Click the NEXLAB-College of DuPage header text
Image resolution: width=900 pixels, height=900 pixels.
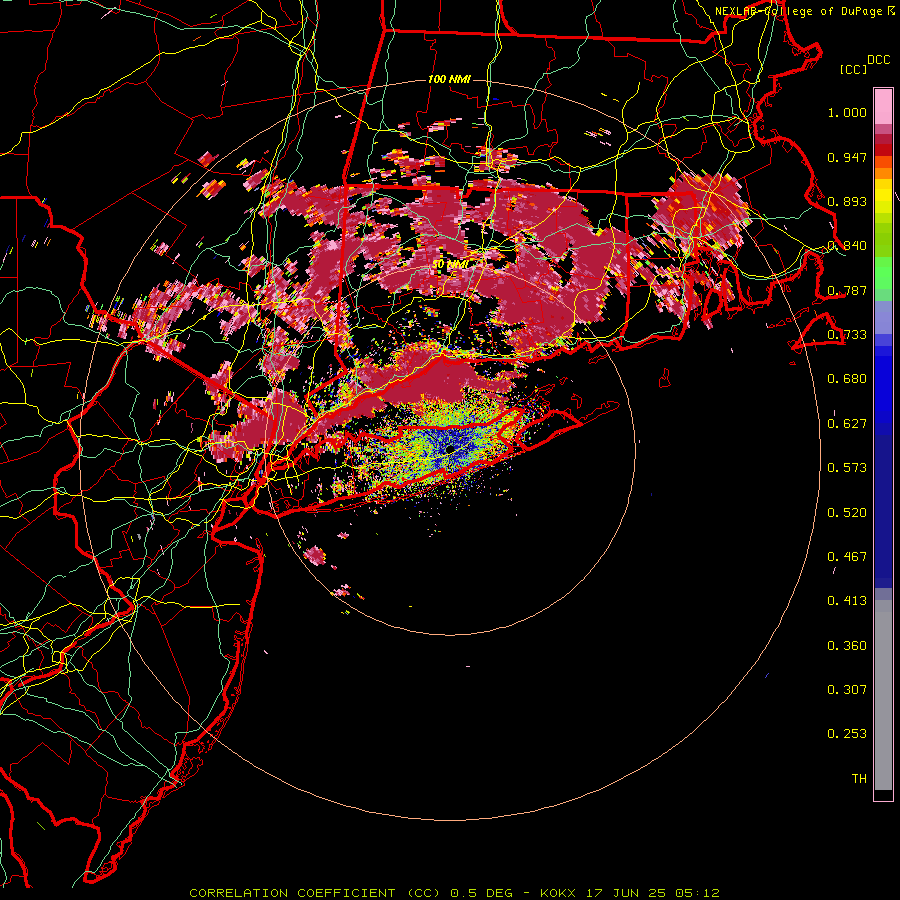798,11
